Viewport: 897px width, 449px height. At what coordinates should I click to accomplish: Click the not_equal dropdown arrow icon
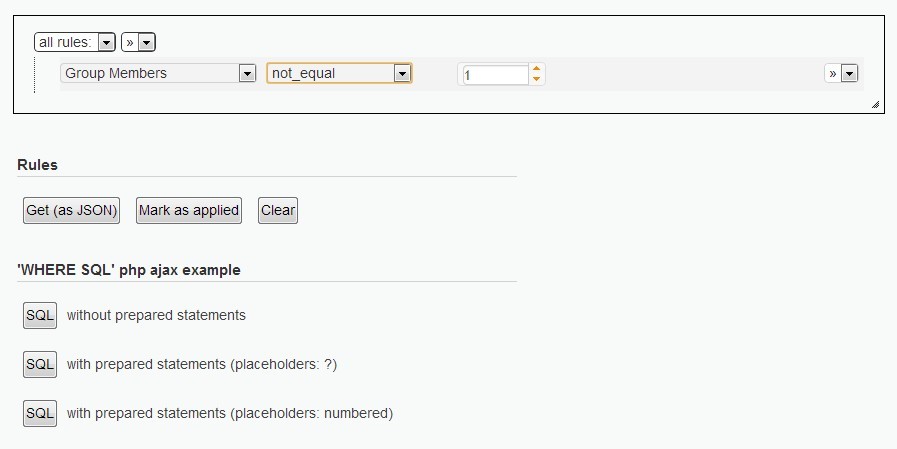pyautogui.click(x=402, y=74)
